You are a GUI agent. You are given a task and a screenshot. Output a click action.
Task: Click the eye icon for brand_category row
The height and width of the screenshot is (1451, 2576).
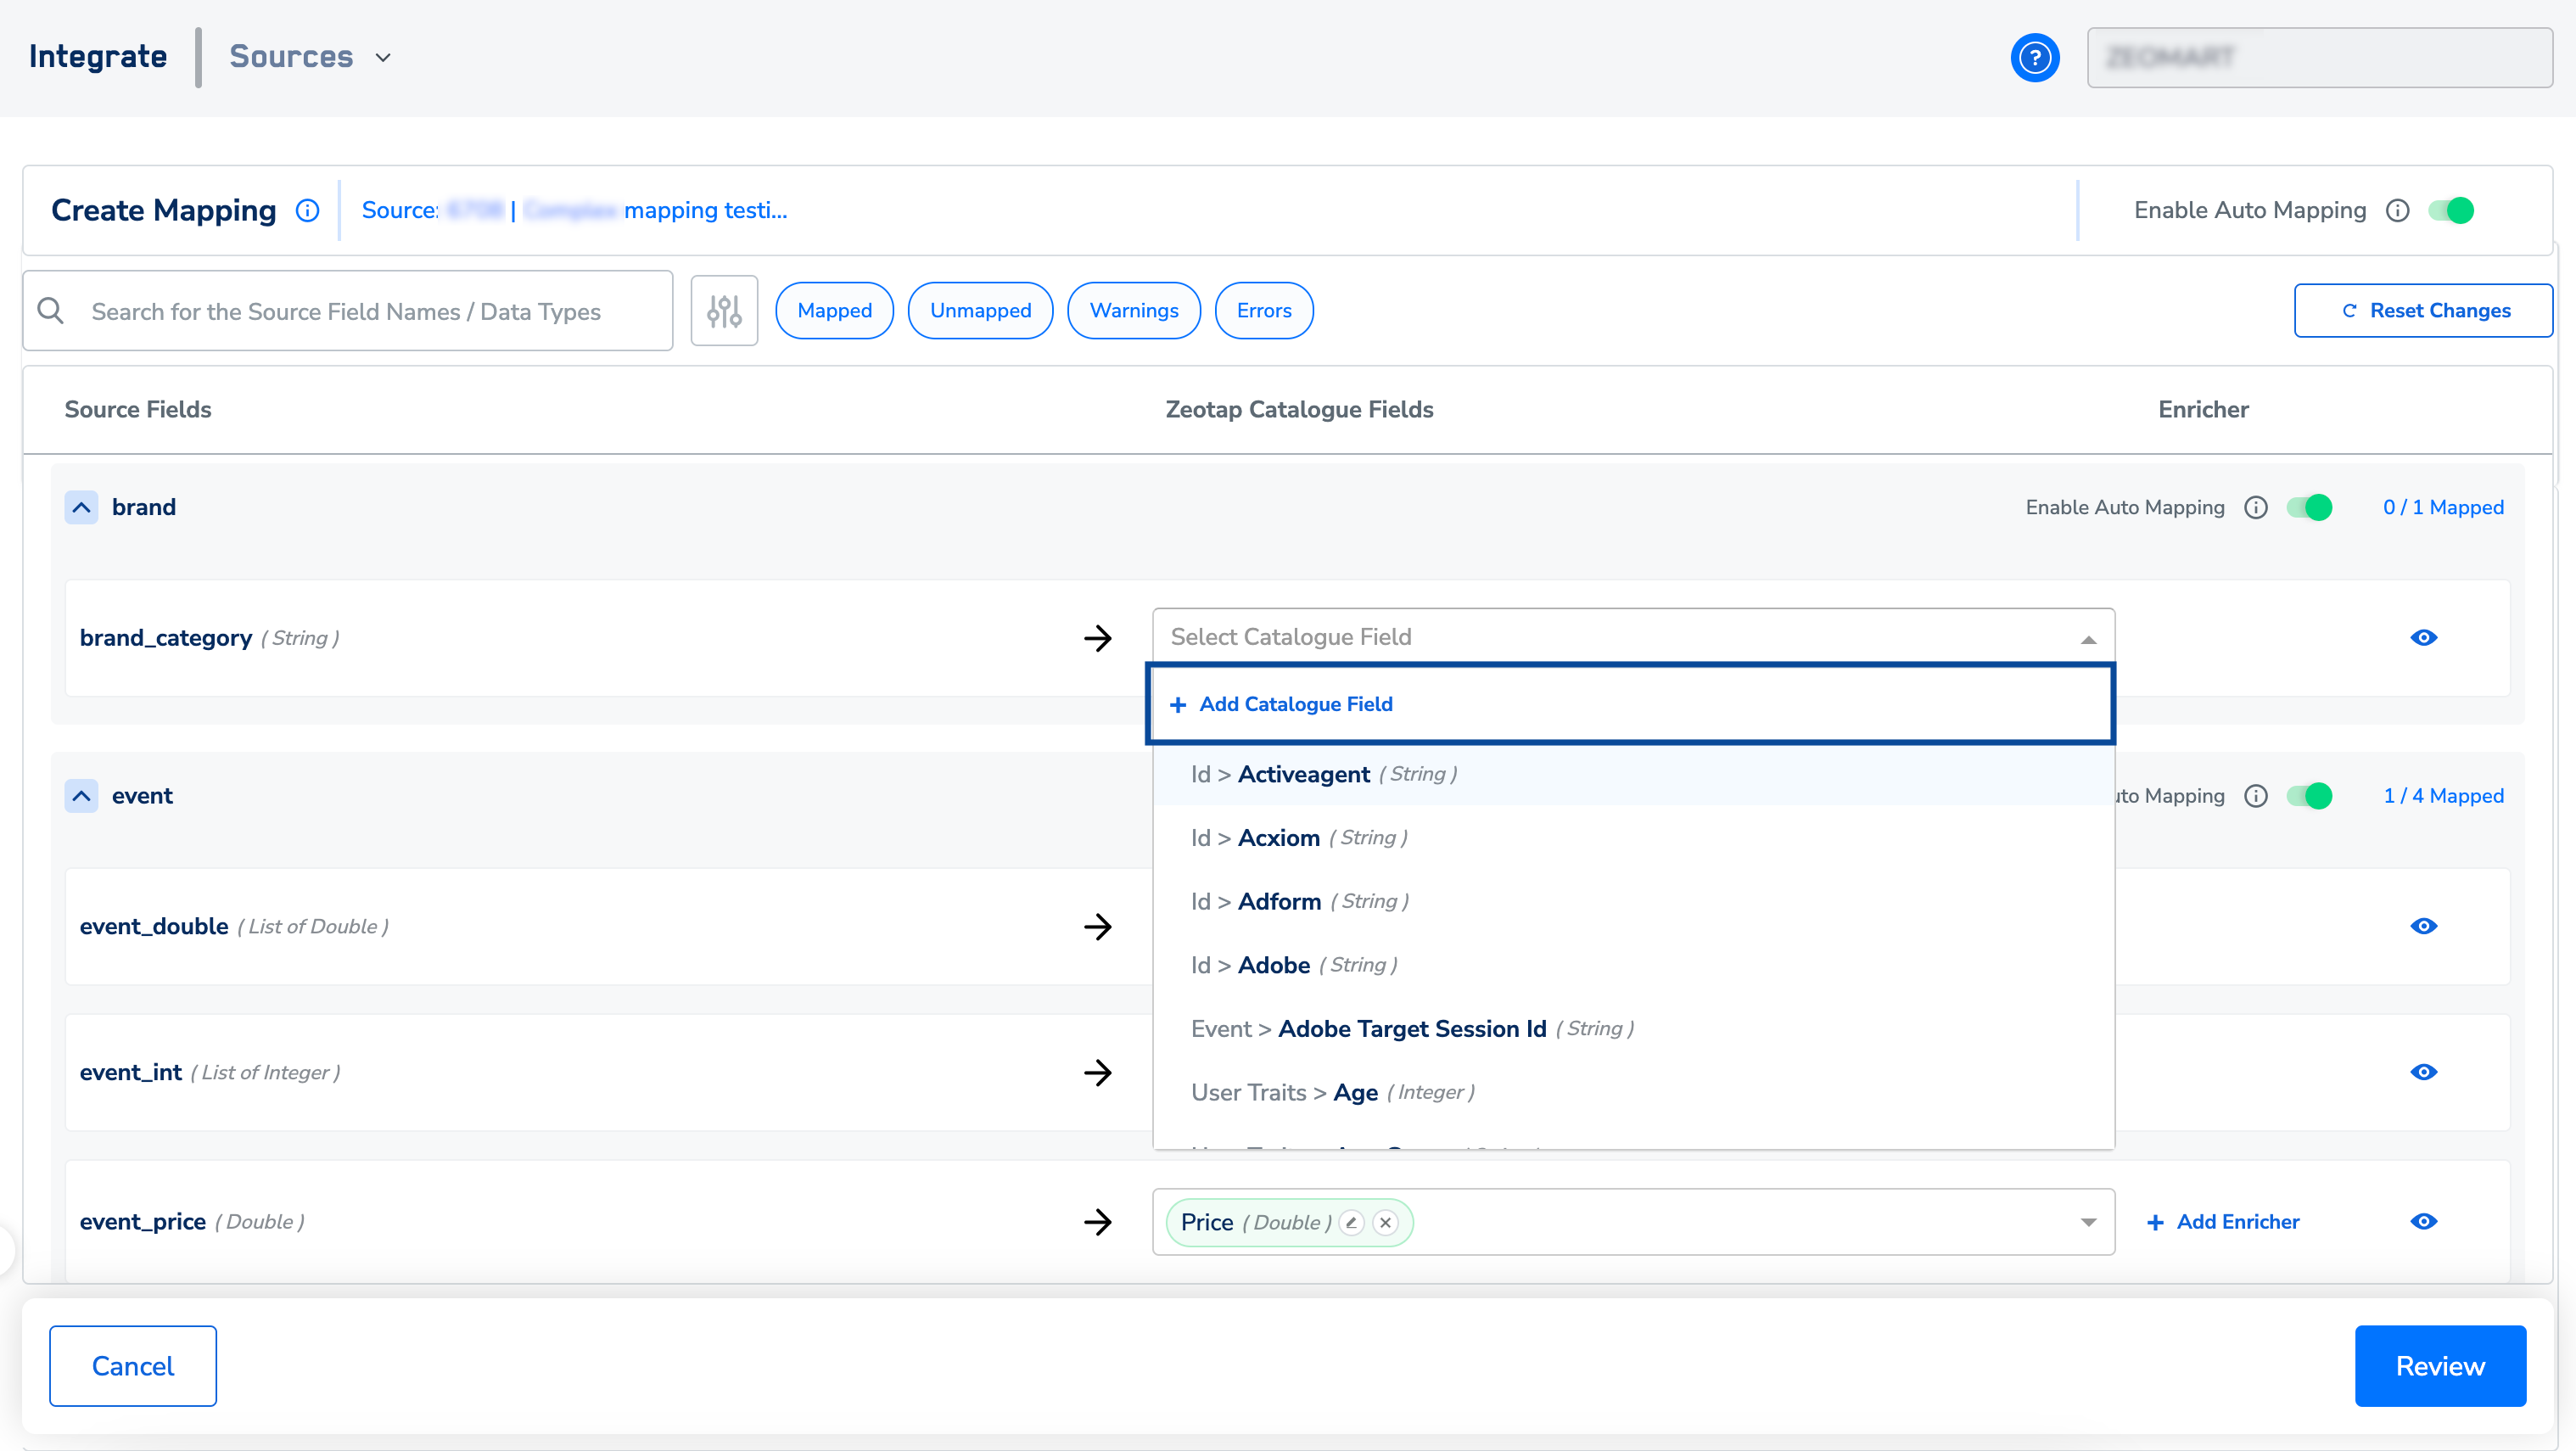(x=2423, y=637)
